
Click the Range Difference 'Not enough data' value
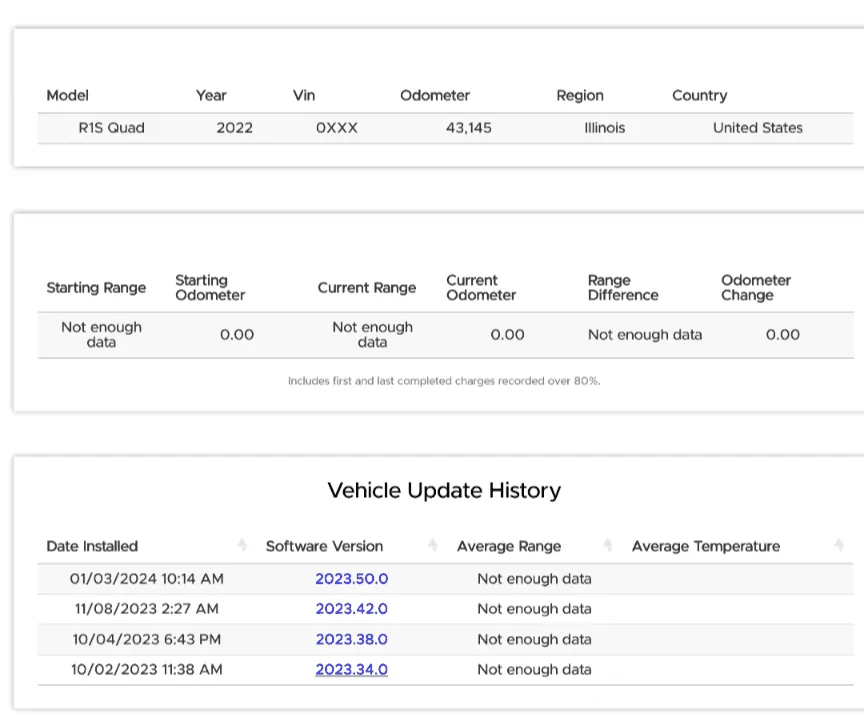(x=645, y=335)
